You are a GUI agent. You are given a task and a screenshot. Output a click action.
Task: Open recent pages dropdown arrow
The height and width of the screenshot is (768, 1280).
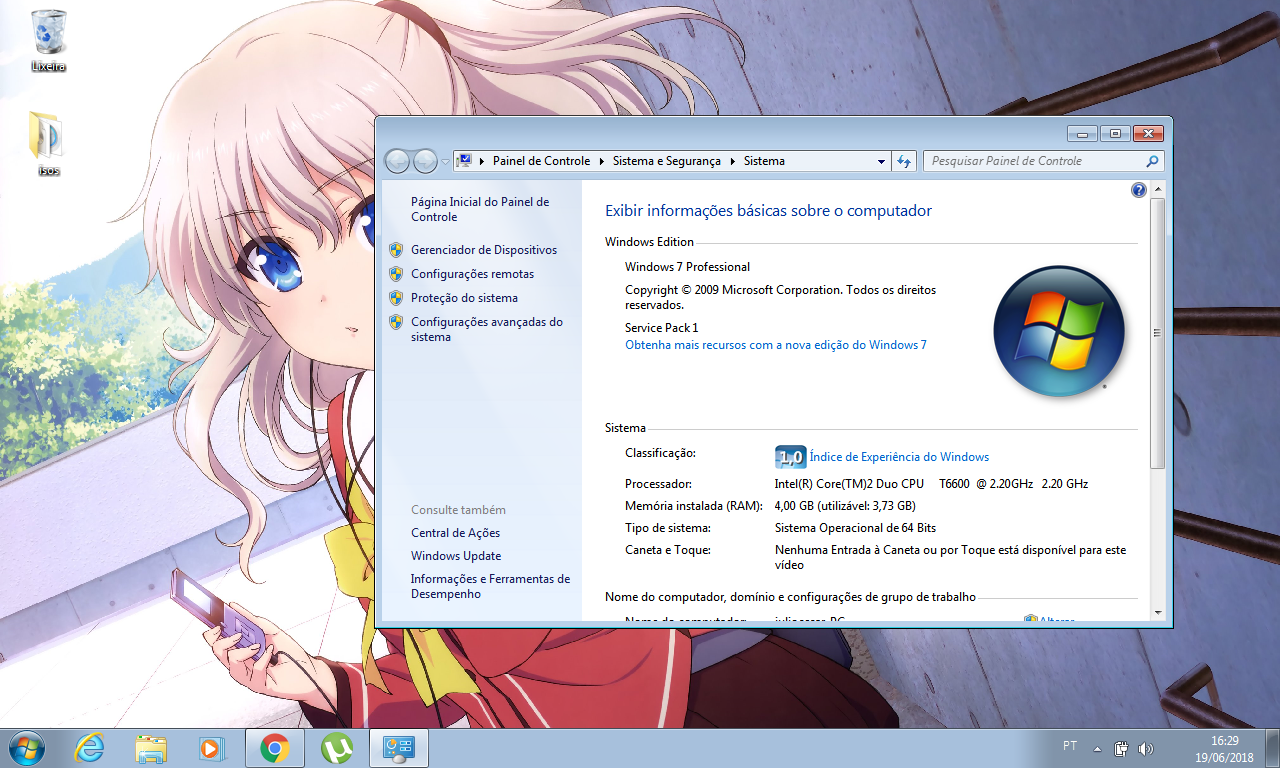point(446,162)
